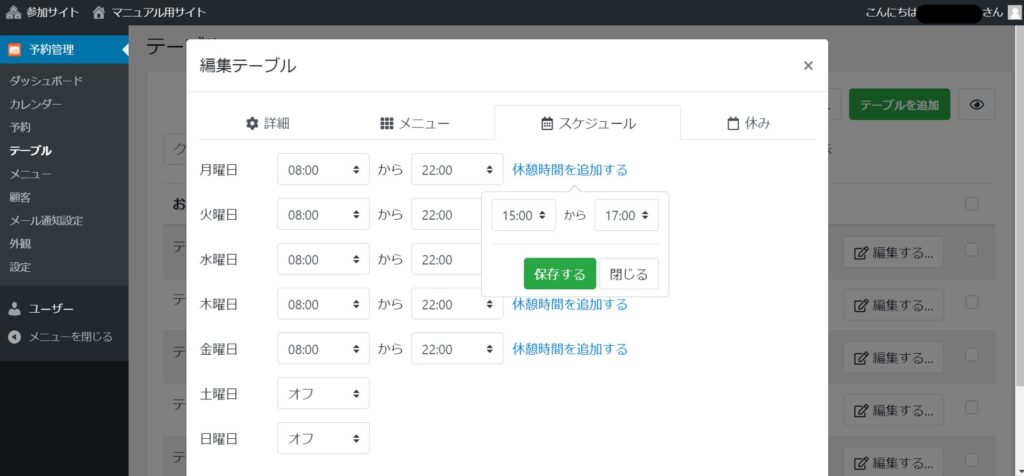Viewport: 1024px width, 476px height.
Task: Open 土曜日 オフ dropdown
Action: (323, 393)
